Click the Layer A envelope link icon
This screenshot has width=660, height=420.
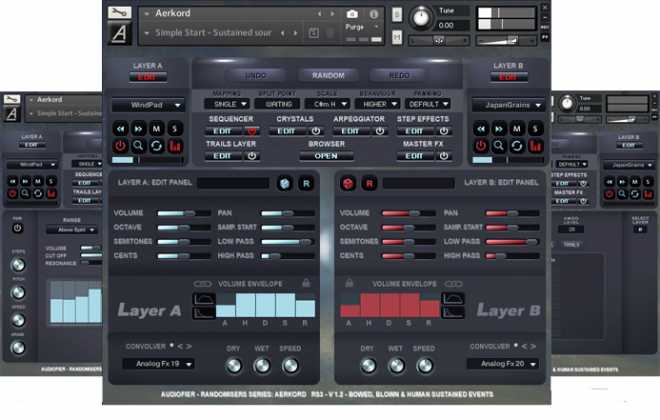(x=202, y=284)
